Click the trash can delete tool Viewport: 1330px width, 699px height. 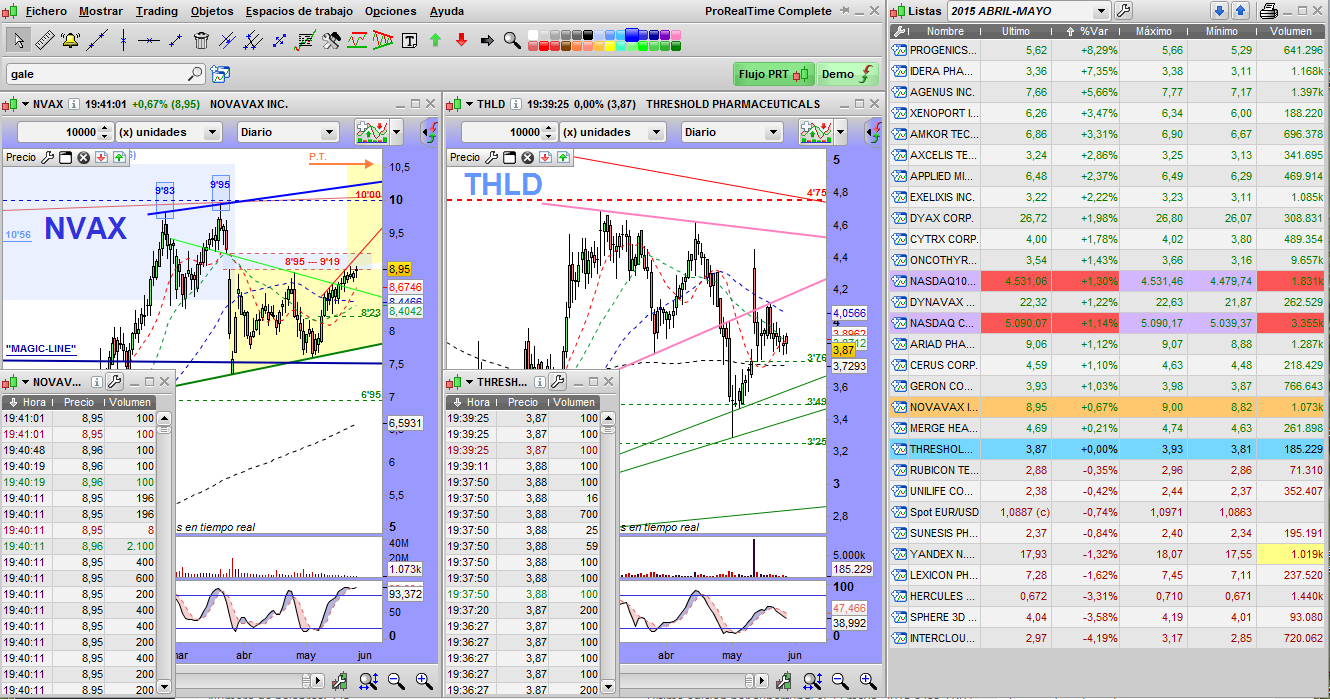tap(201, 40)
